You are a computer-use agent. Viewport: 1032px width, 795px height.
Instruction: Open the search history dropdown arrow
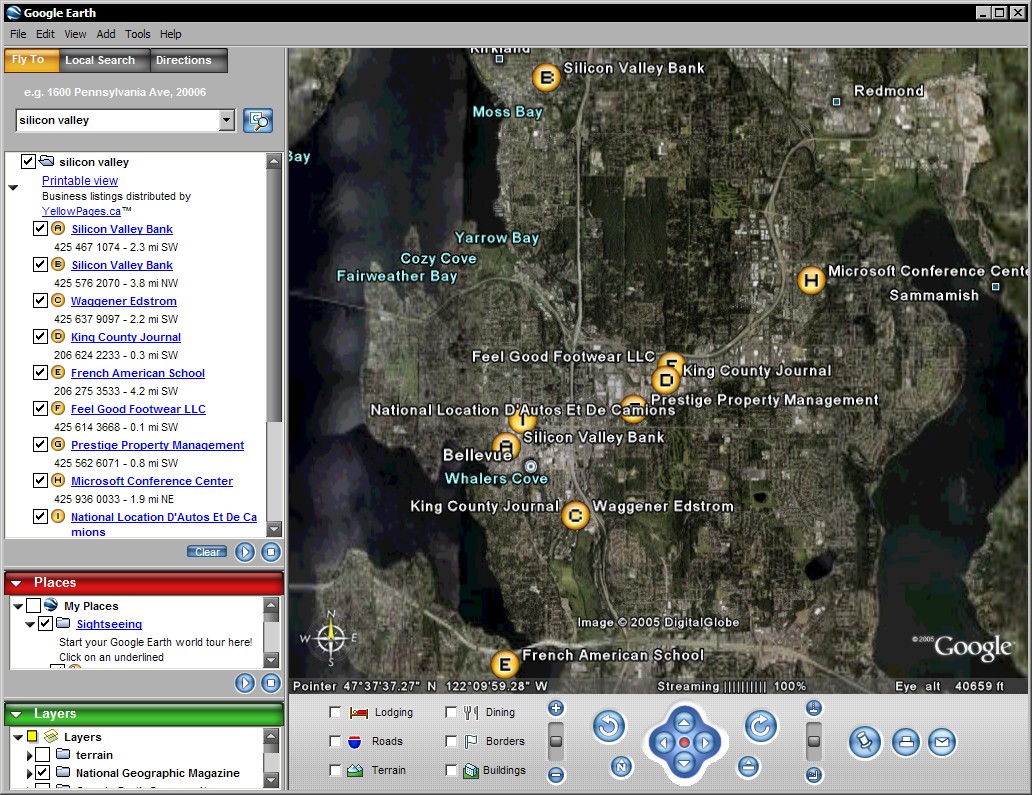click(x=227, y=121)
